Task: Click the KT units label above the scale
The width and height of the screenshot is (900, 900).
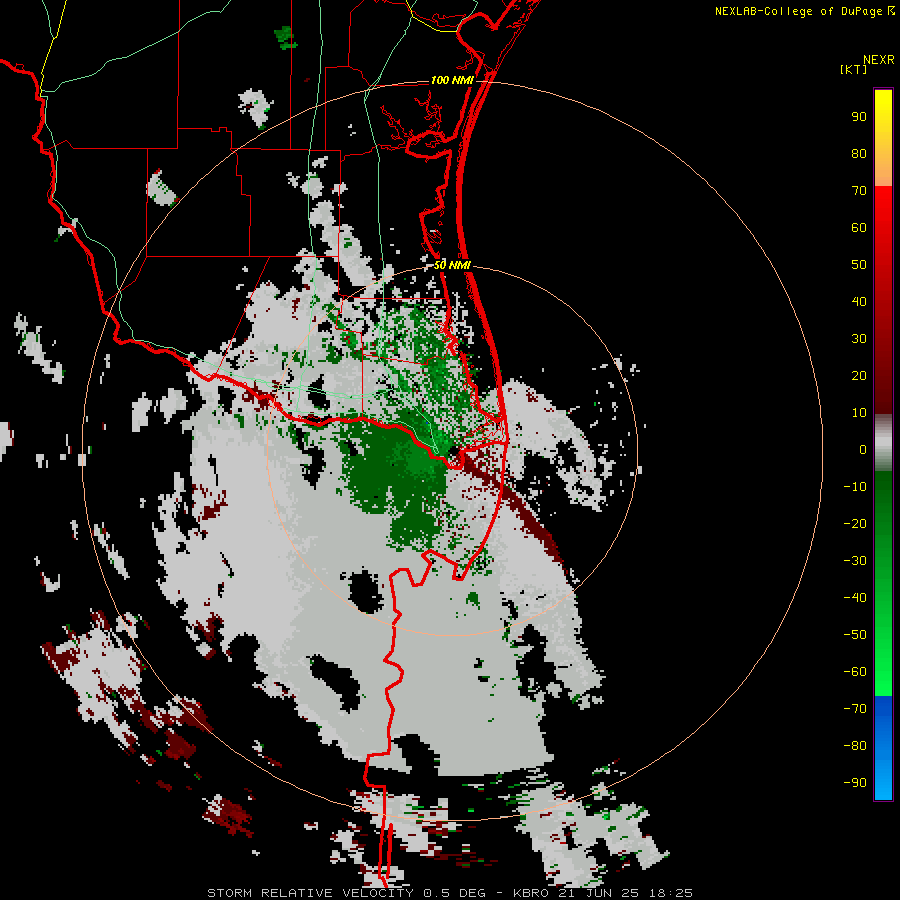Action: [x=854, y=69]
